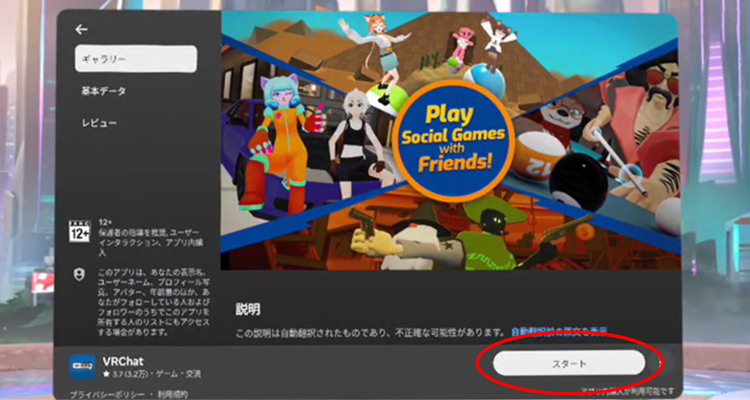Image resolution: width=750 pixels, height=400 pixels.
Task: Click the data sharing notice text
Action: coord(141,300)
